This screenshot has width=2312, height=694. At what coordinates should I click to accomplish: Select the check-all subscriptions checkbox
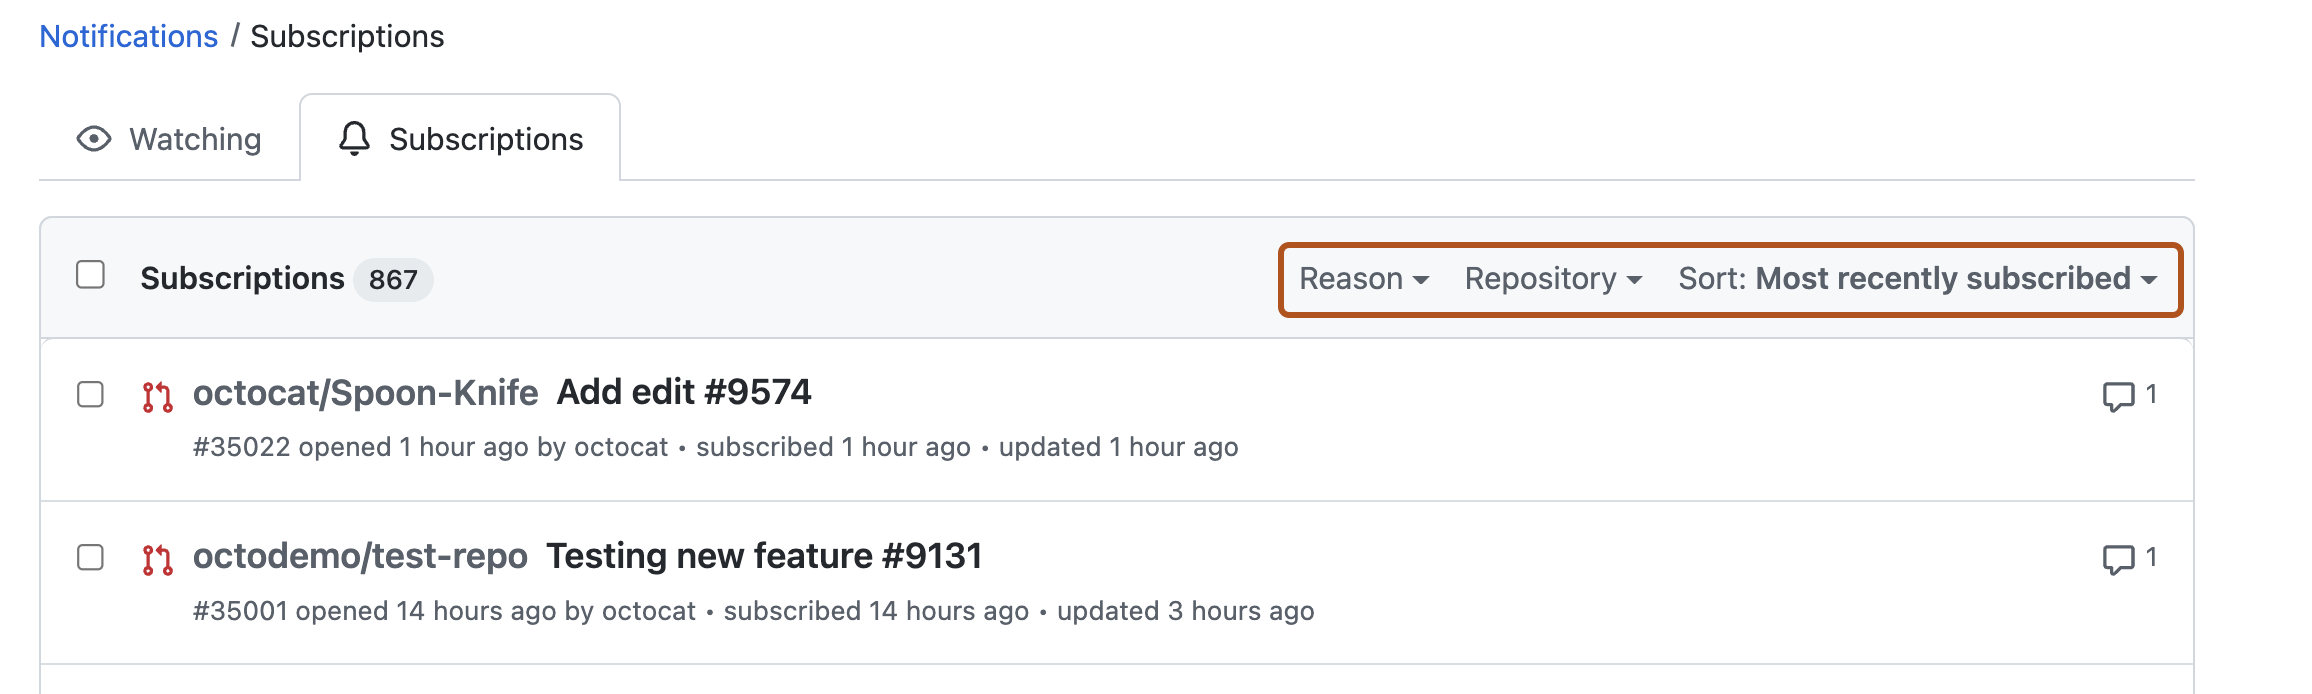tap(90, 273)
